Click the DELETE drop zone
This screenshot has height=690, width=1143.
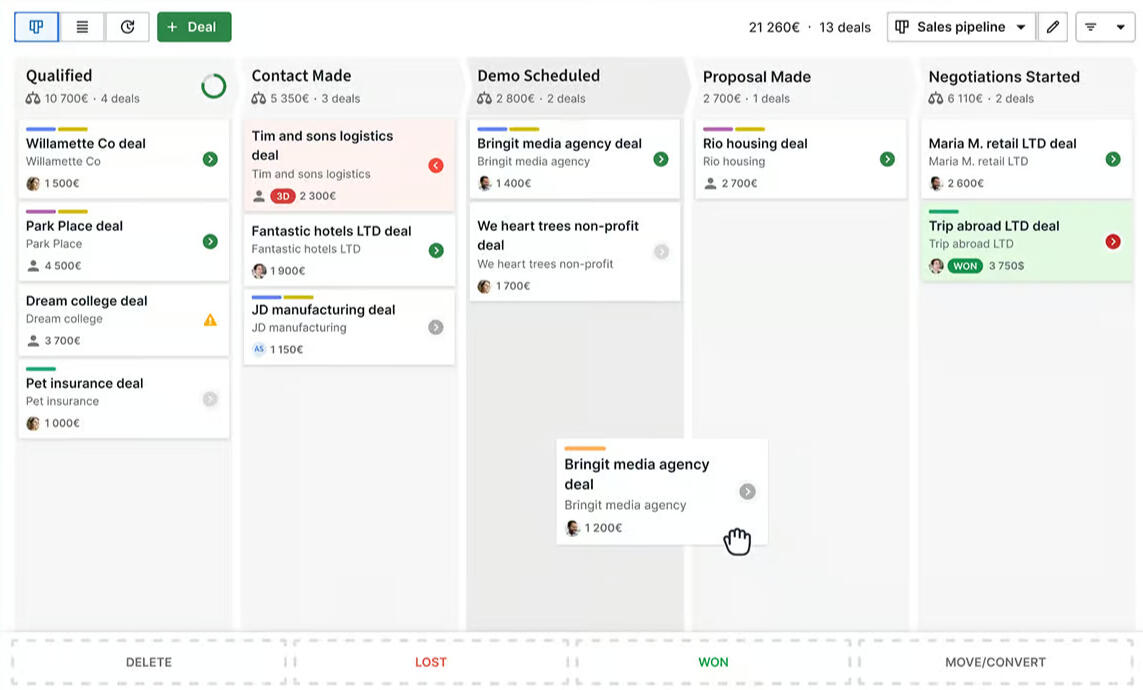[148, 662]
